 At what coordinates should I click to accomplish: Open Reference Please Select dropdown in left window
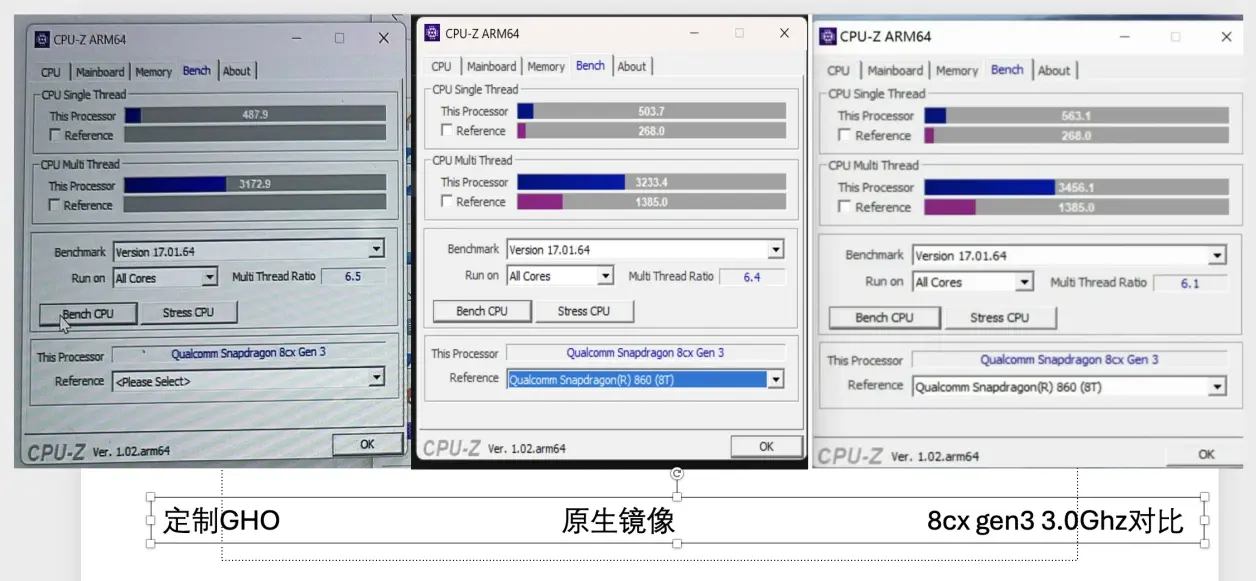376,380
